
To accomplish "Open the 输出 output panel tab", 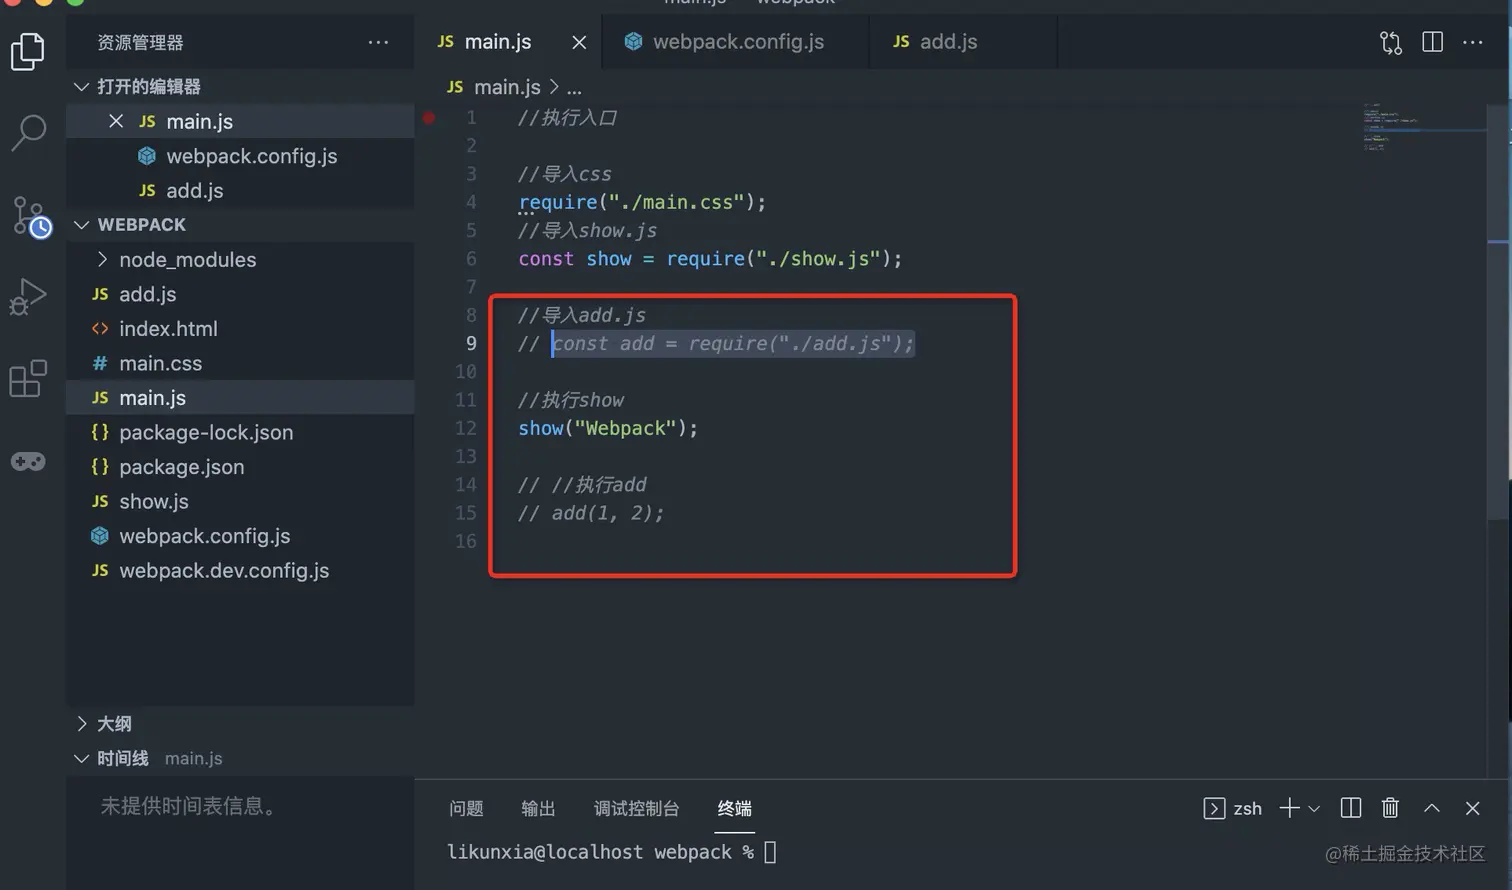I will (538, 808).
